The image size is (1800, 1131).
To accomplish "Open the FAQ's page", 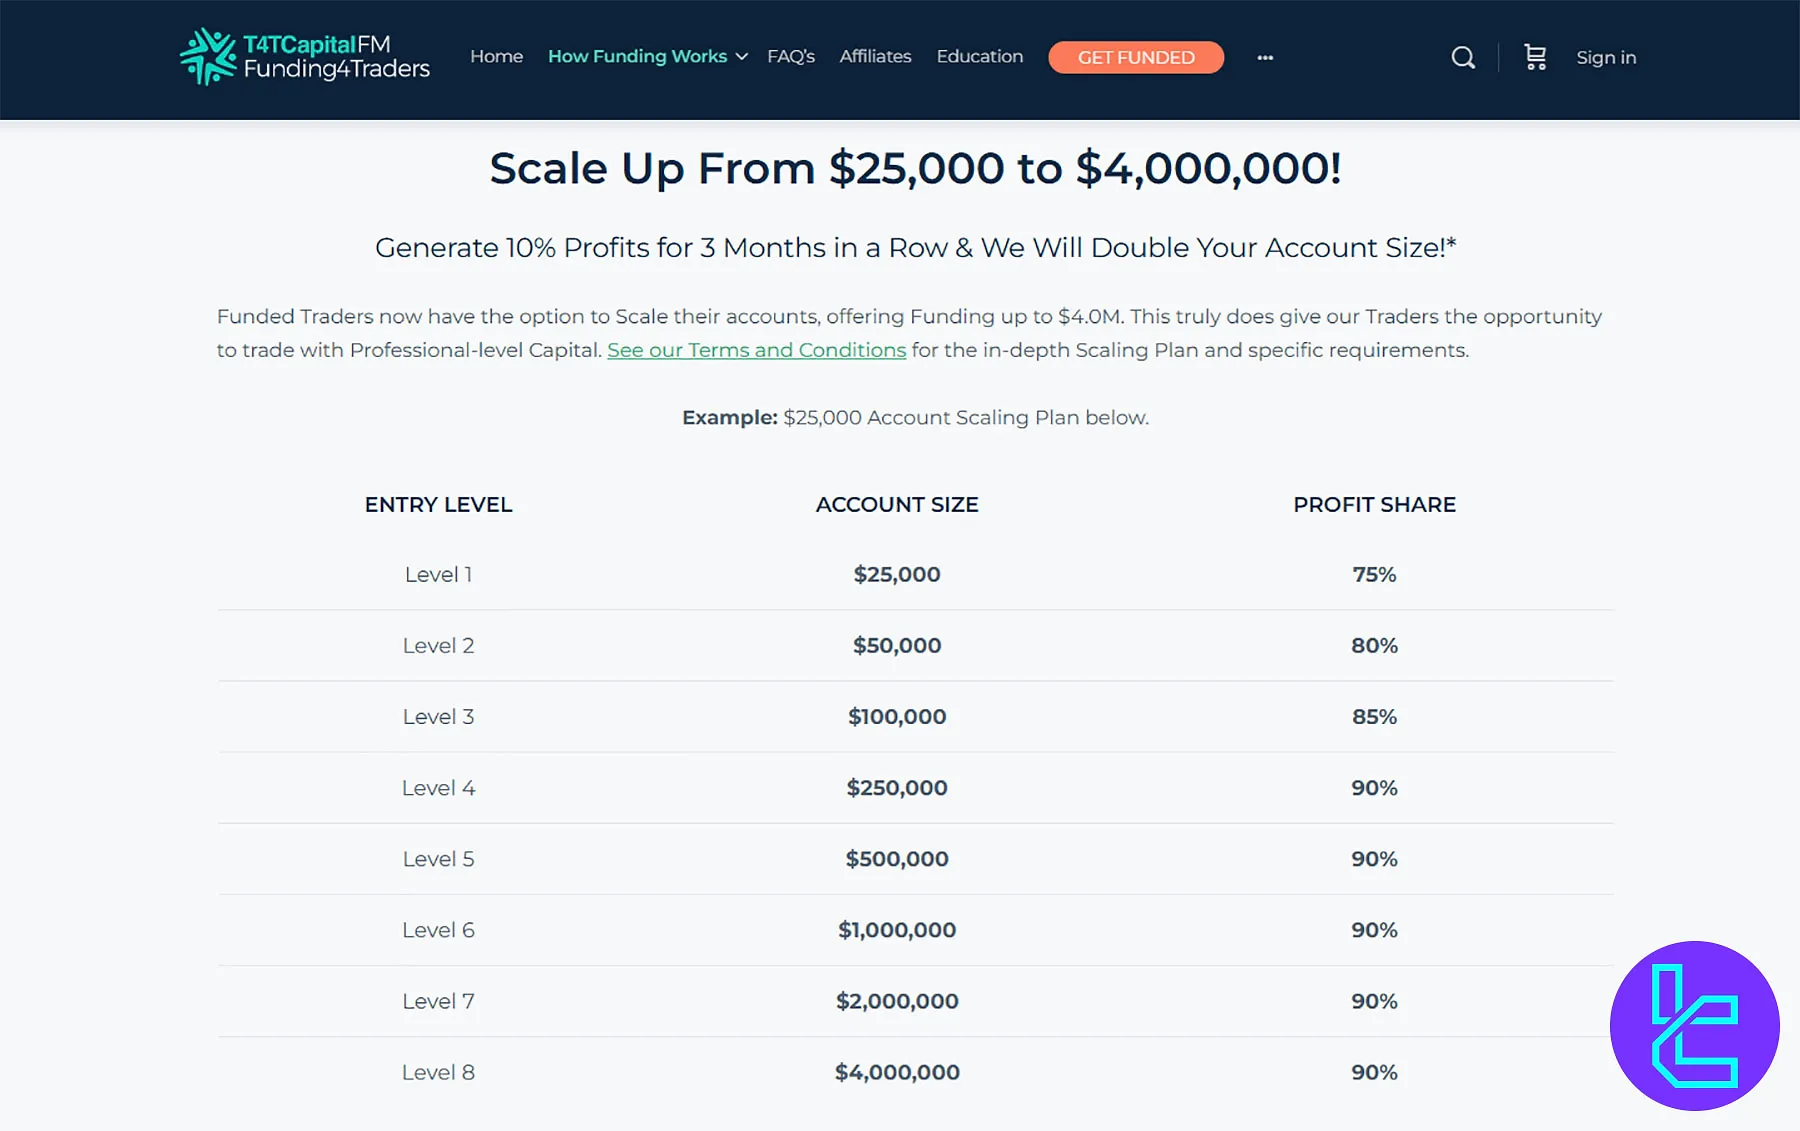I will tap(790, 57).
